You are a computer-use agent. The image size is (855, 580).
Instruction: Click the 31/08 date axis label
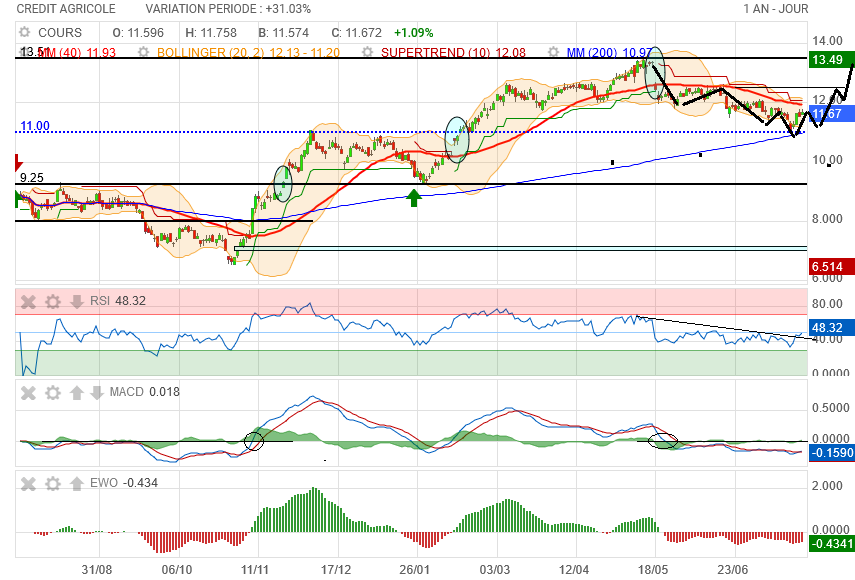tap(97, 570)
